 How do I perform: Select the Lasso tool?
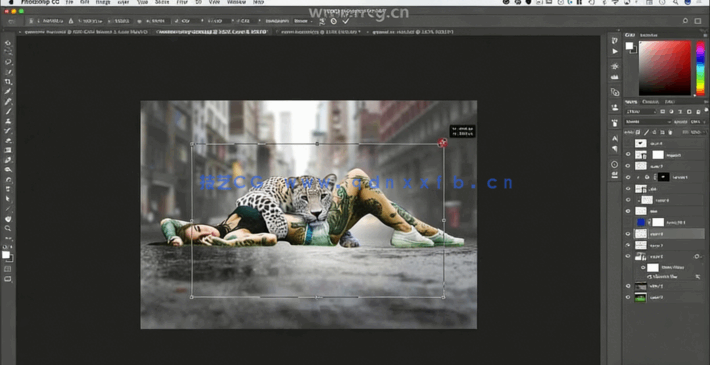pyautogui.click(x=8, y=62)
